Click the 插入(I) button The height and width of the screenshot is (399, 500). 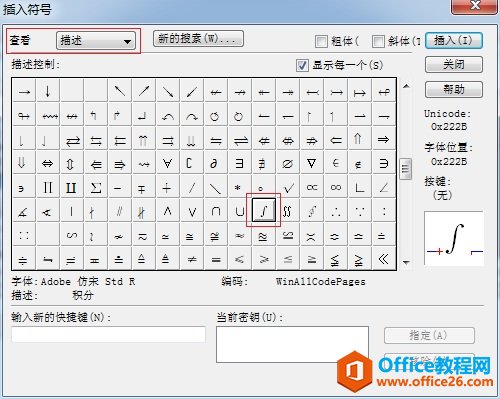point(454,41)
